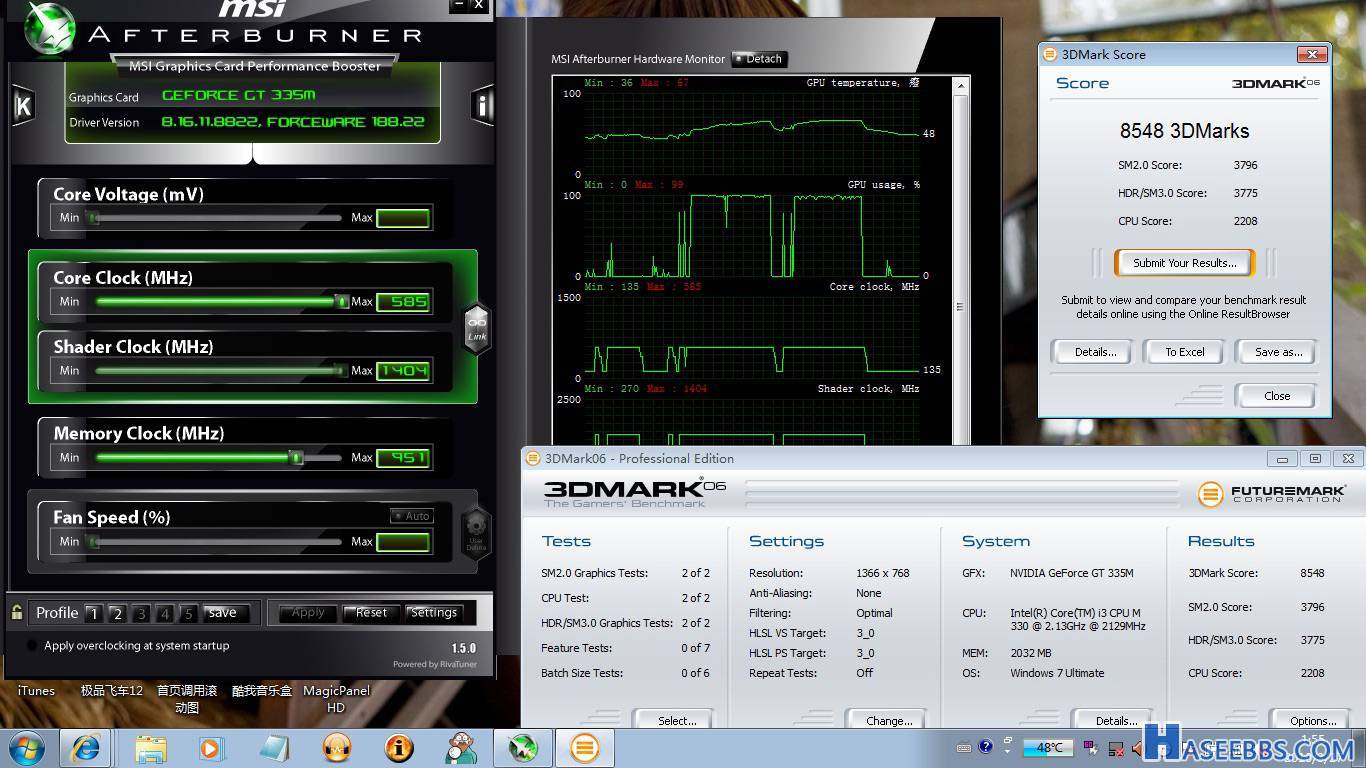This screenshot has height=768, width=1366.
Task: Open the media player taskbar icon
Action: click(x=211, y=748)
